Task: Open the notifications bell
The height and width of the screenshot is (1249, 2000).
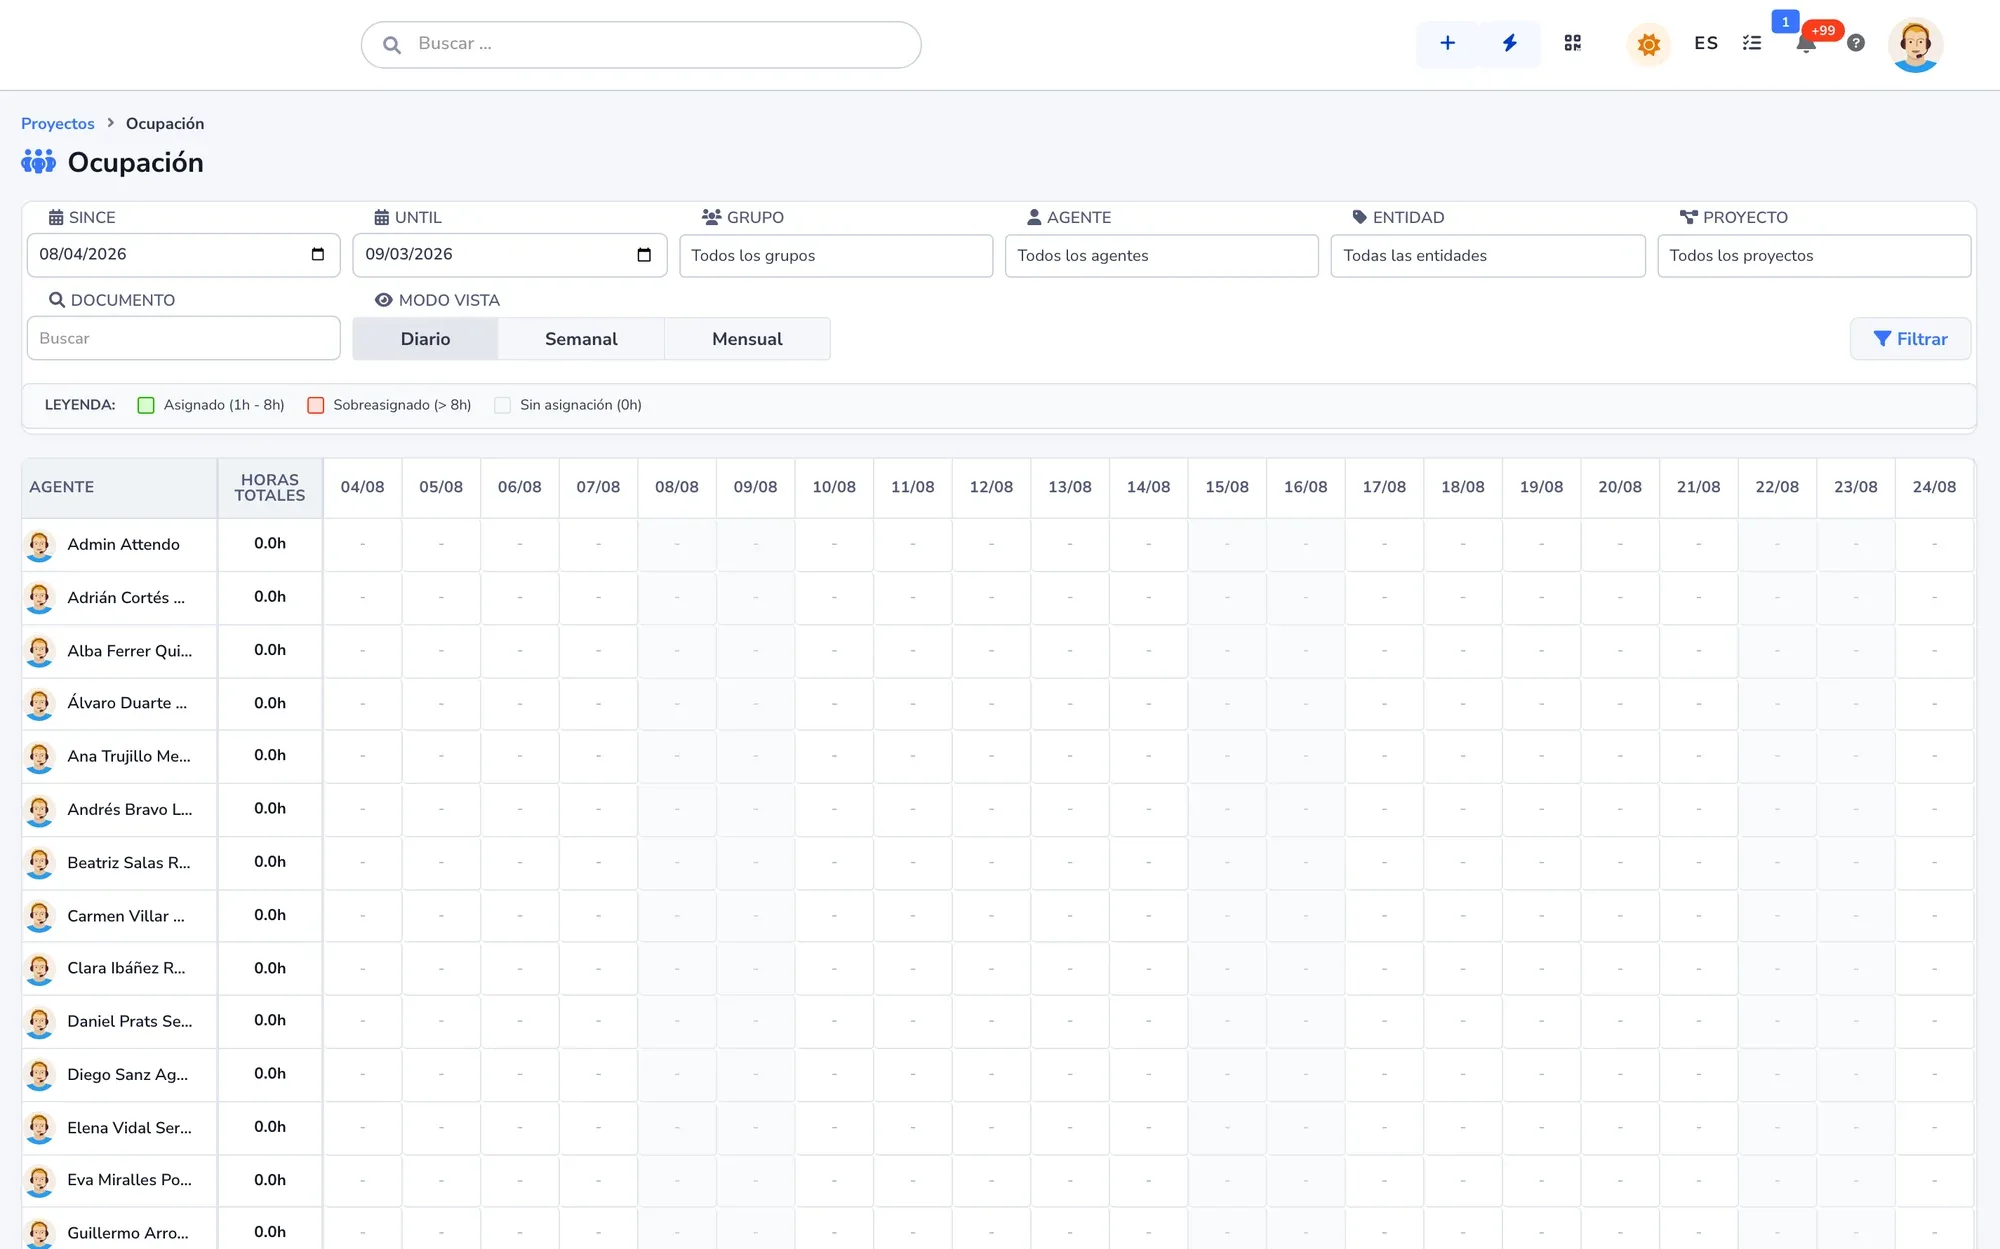Action: click(x=1806, y=43)
